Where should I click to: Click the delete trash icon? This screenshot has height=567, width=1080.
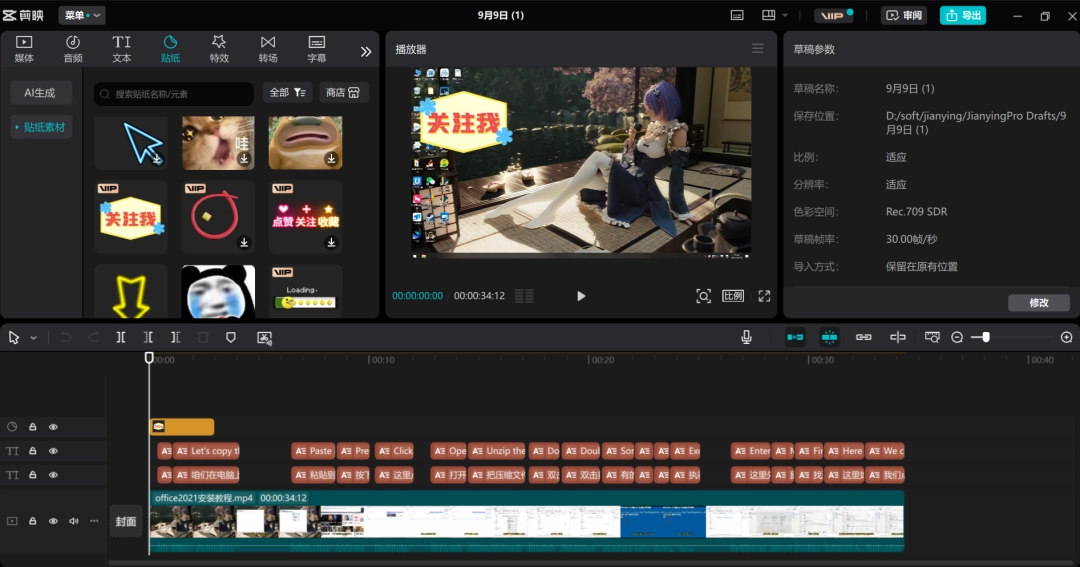203,338
